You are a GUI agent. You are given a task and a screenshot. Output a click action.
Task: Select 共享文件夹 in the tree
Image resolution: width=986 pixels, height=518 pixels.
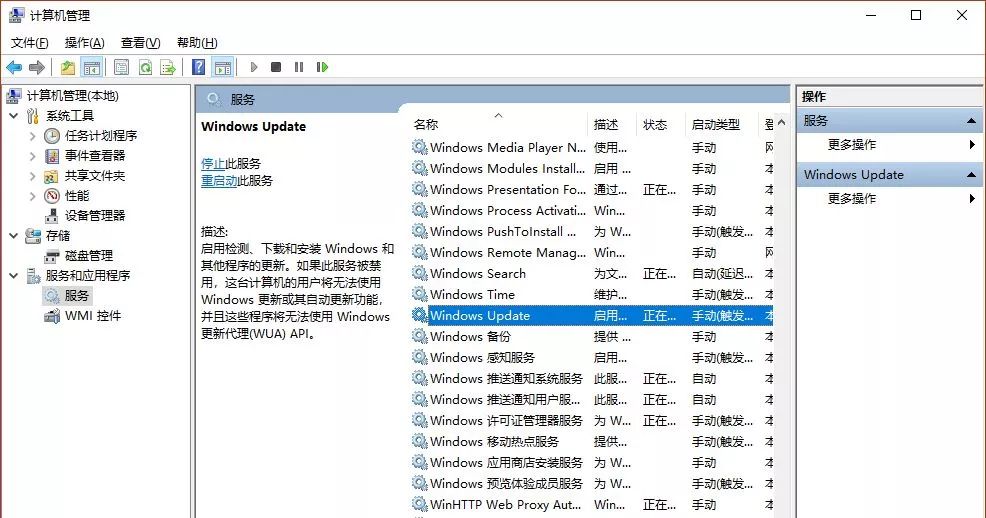[95, 175]
